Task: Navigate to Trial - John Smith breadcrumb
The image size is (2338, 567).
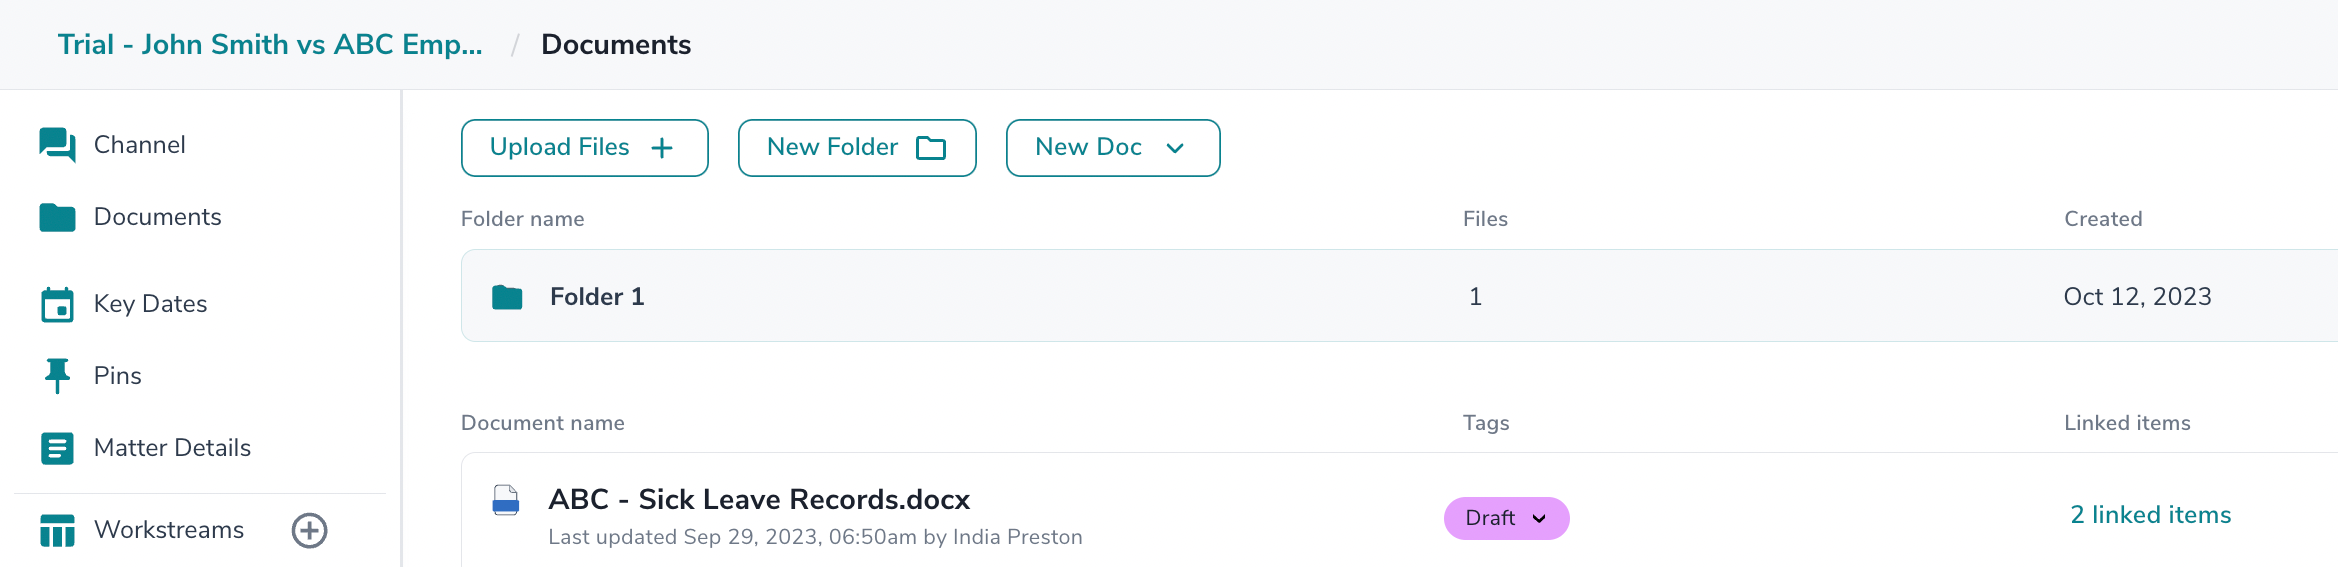Action: pos(270,45)
